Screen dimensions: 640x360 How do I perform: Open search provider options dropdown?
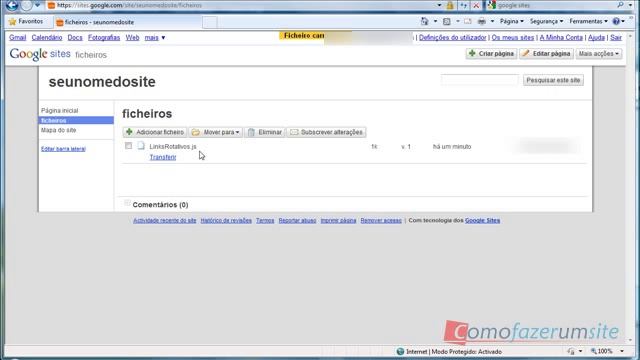coord(630,5)
